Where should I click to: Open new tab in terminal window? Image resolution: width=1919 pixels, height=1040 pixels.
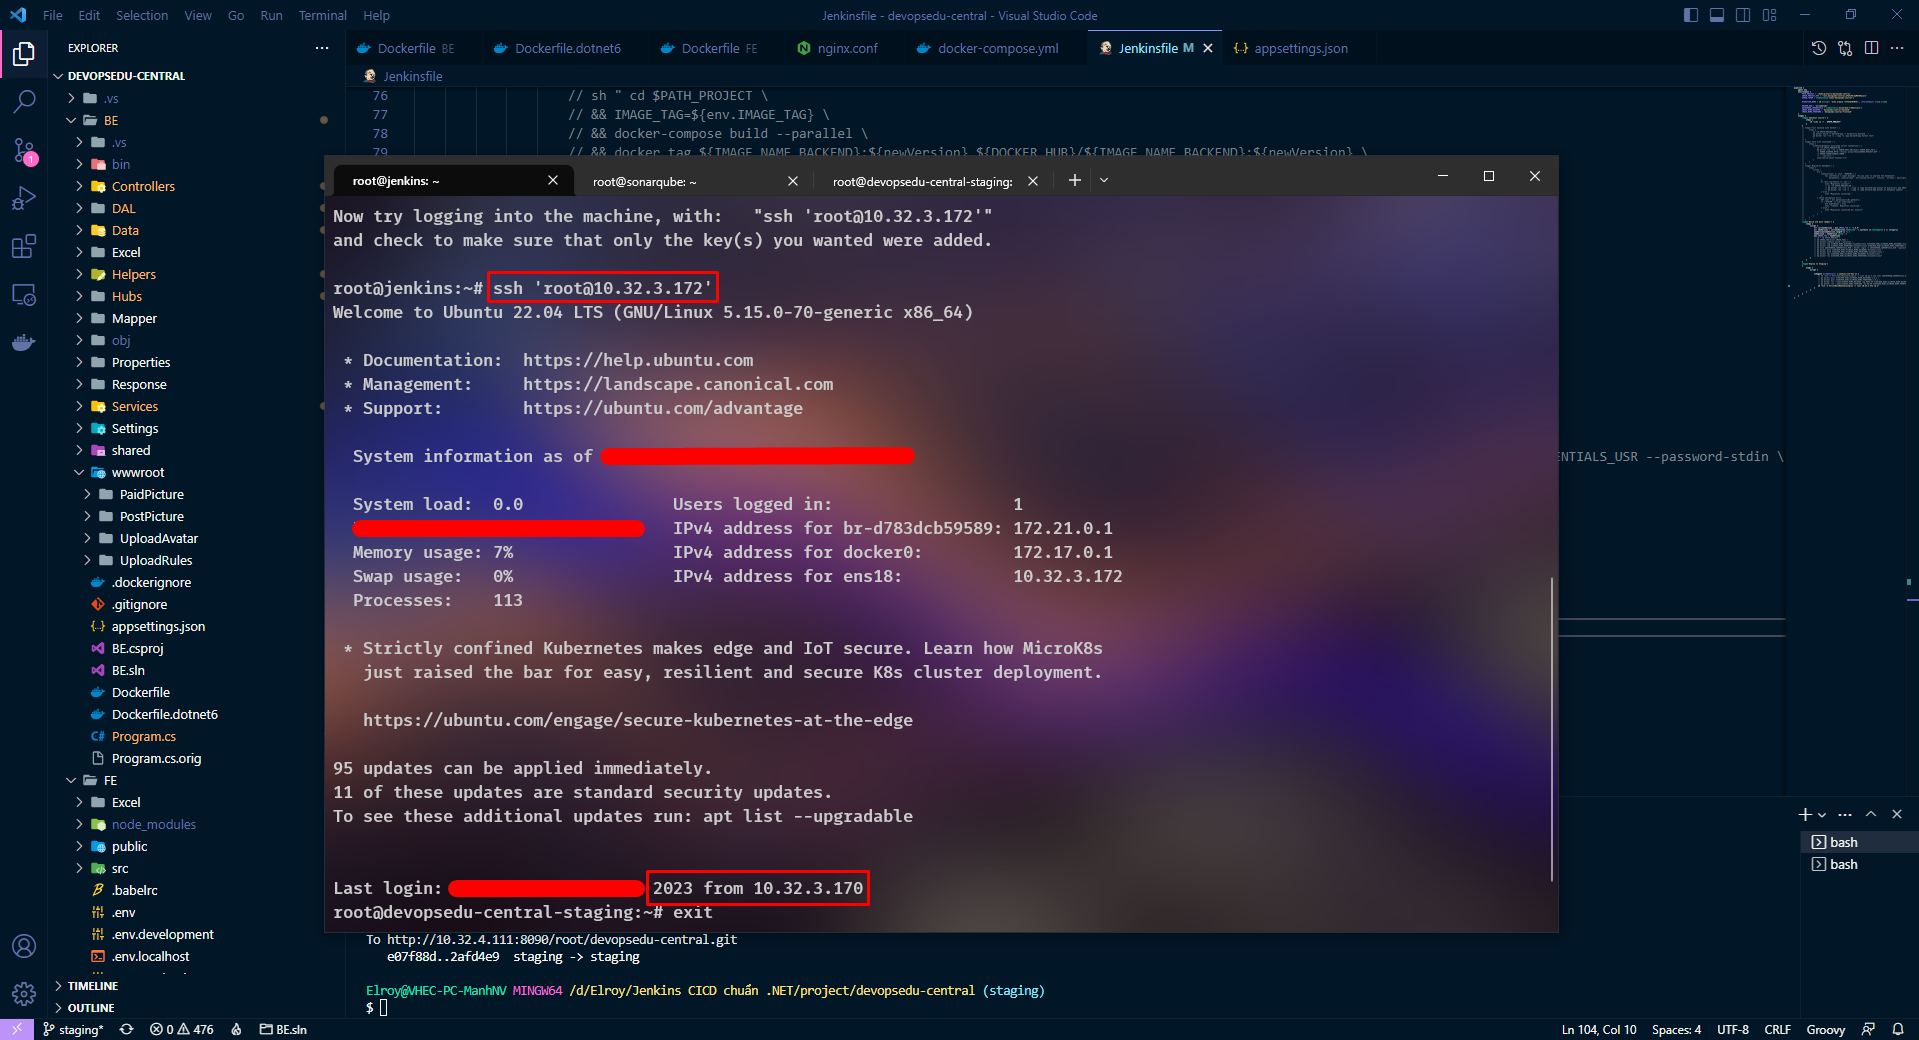pos(1074,180)
